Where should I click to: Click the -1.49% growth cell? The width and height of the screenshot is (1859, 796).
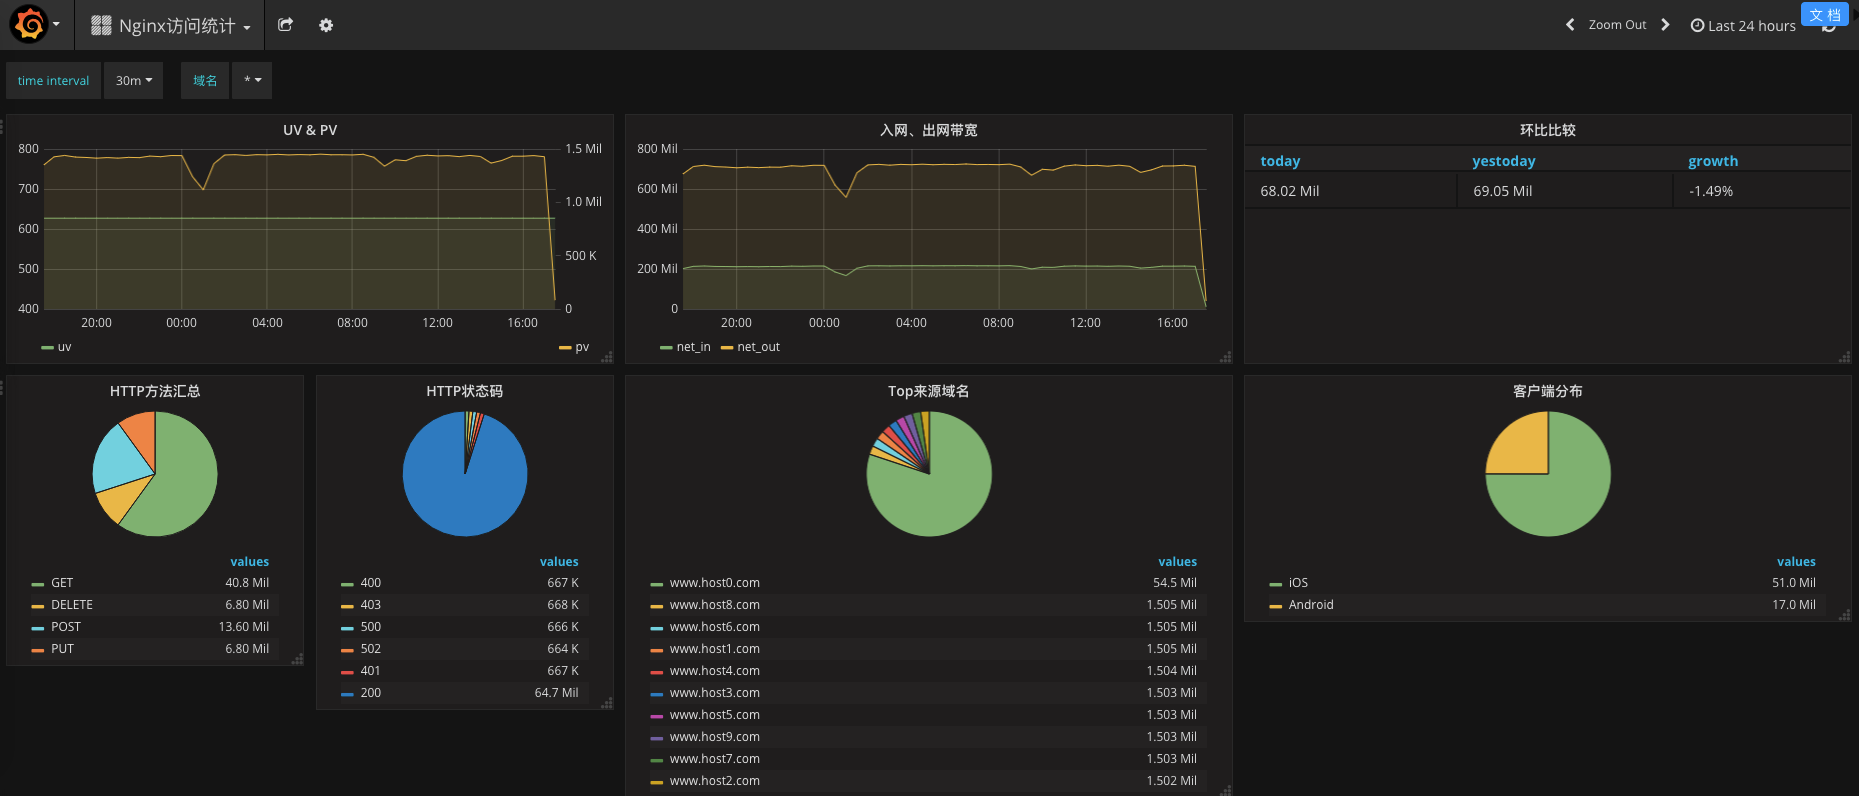click(x=1762, y=191)
